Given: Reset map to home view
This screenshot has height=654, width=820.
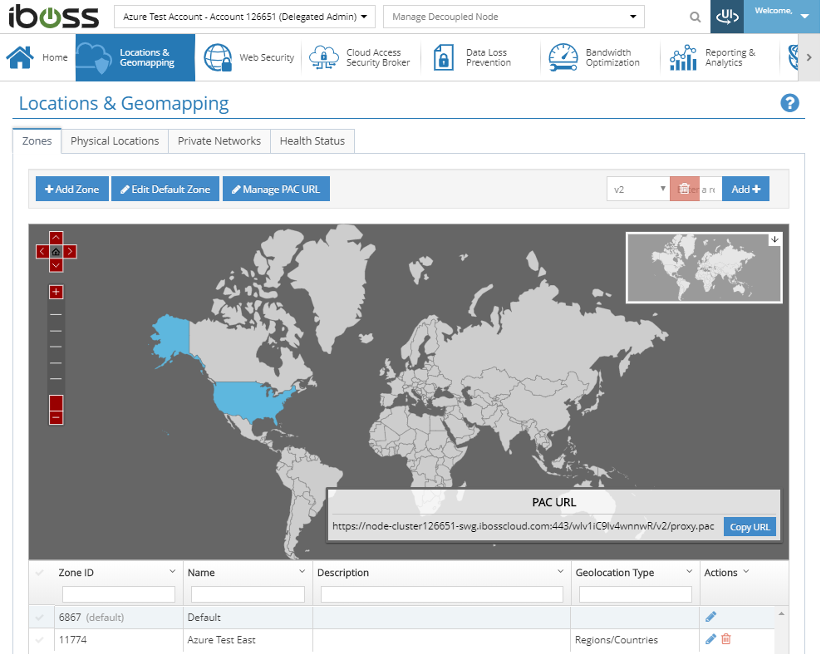Looking at the screenshot, I should point(56,252).
